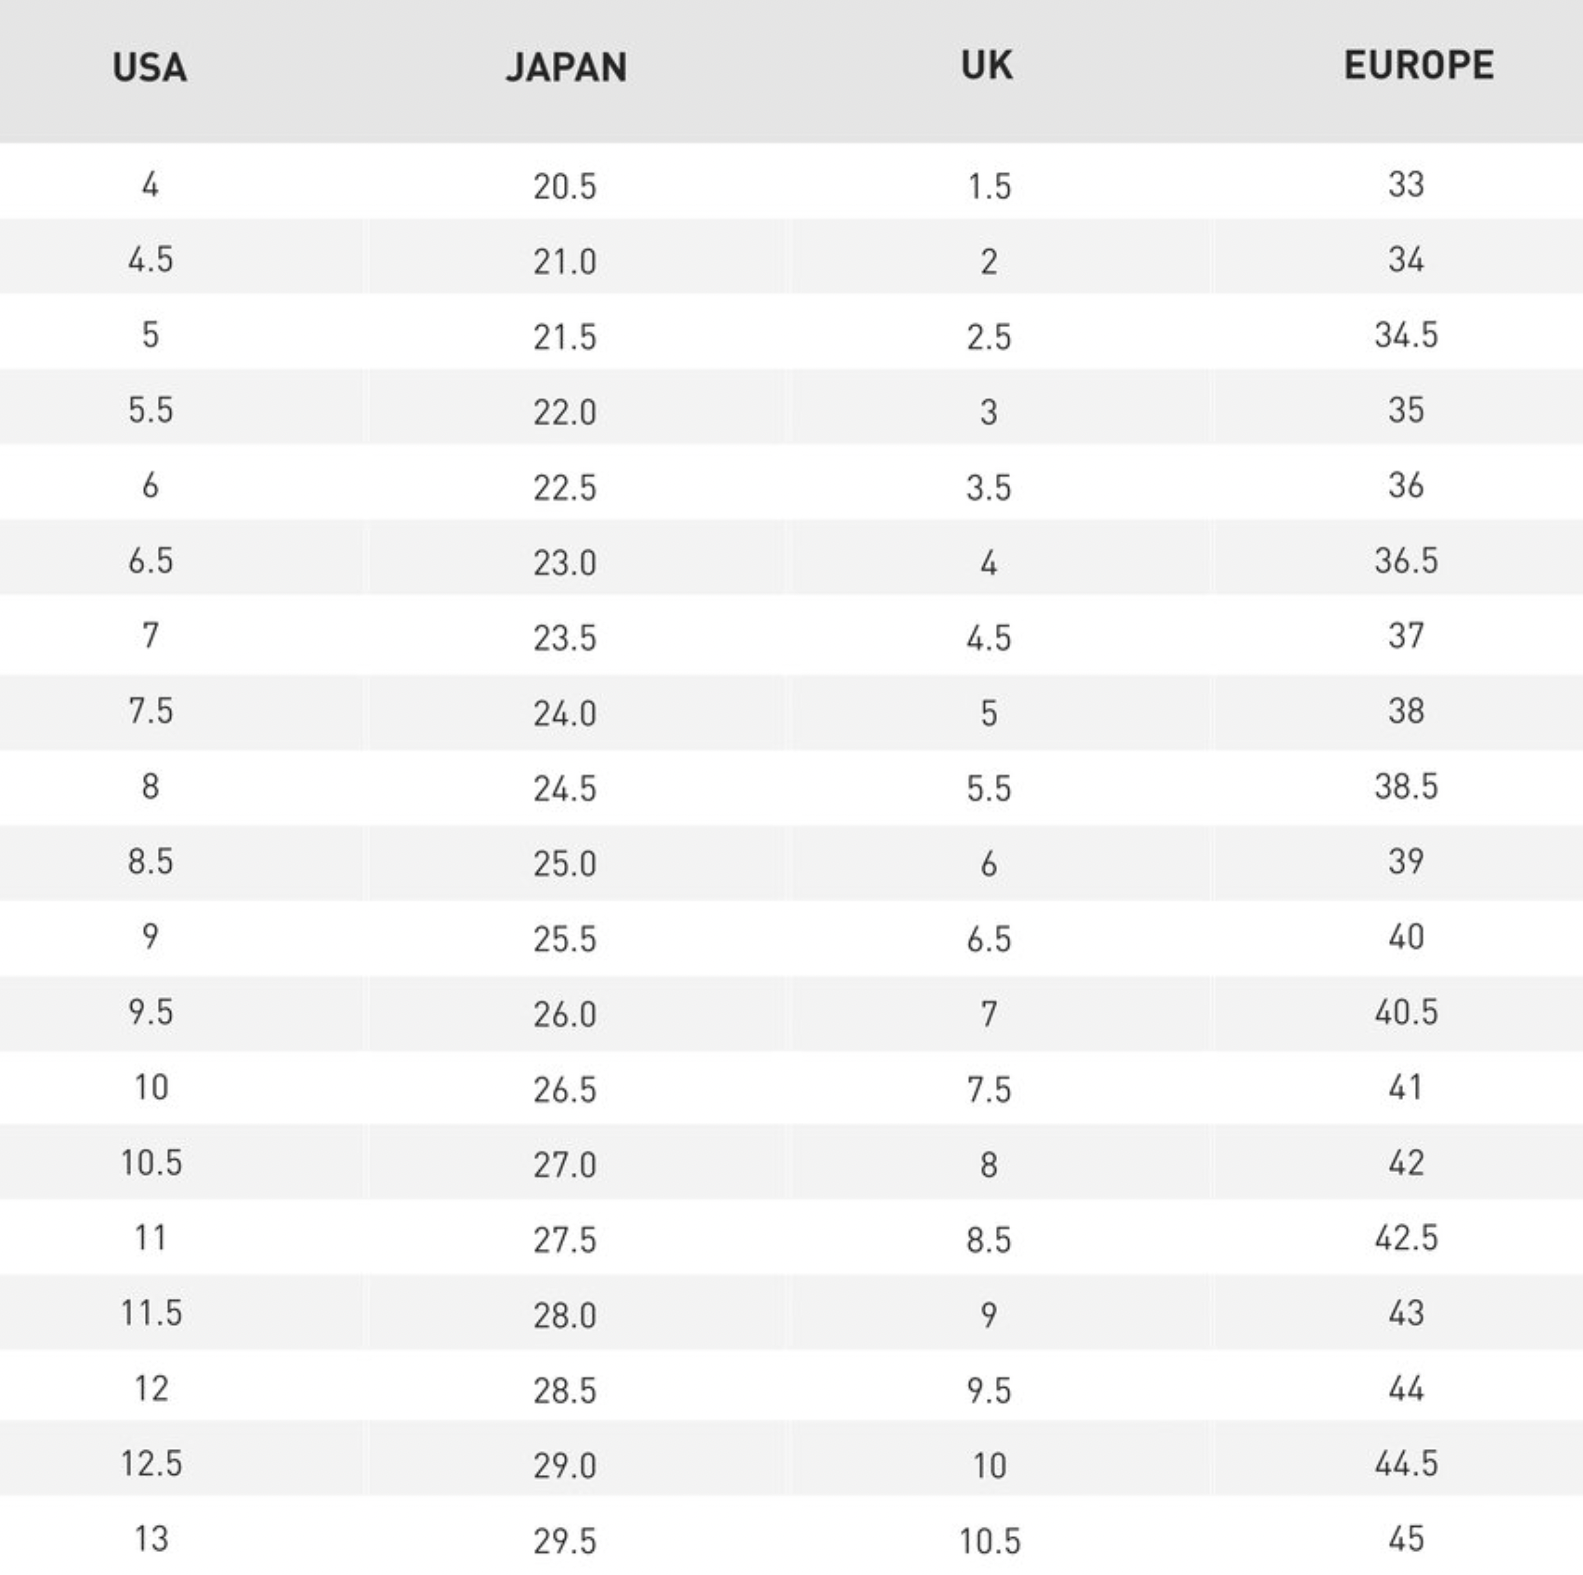Select Europe size 33 cell

pos(1406,184)
